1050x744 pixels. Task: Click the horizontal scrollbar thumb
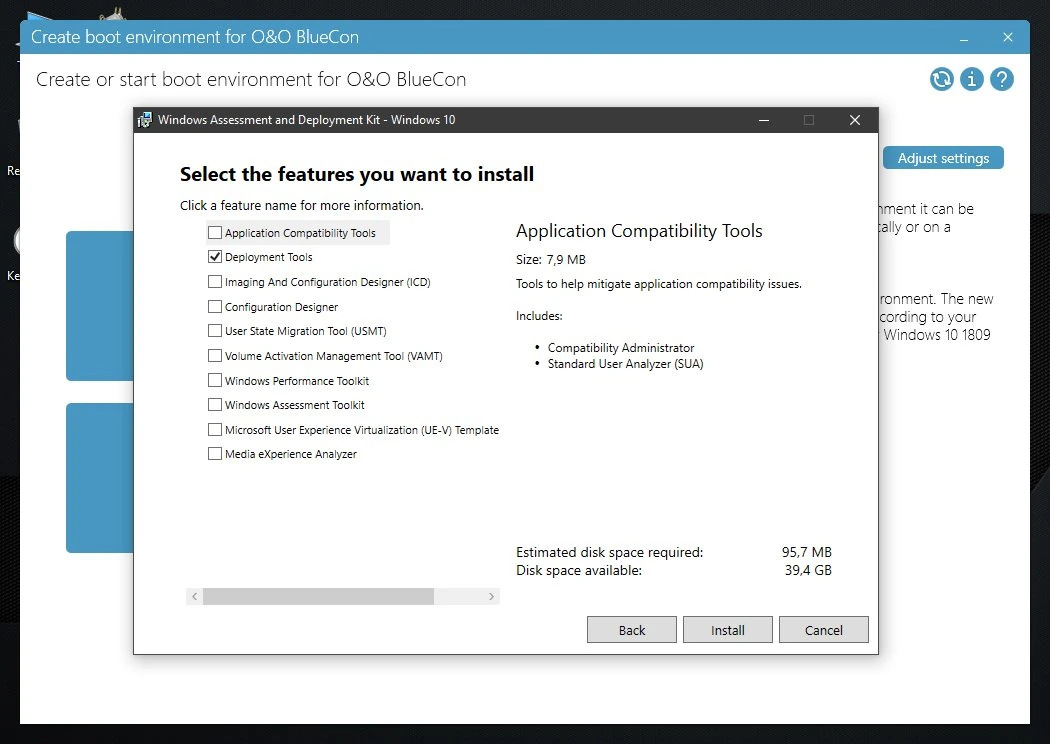click(x=318, y=596)
